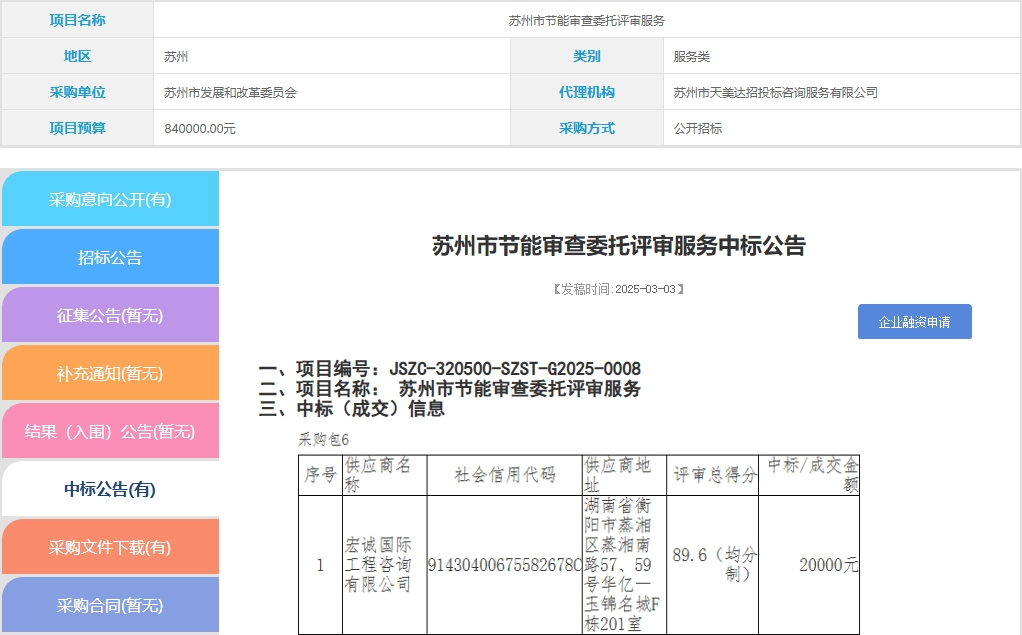This screenshot has width=1022, height=635.
Task: Click the winning amount 20000元
Action: 828,565
